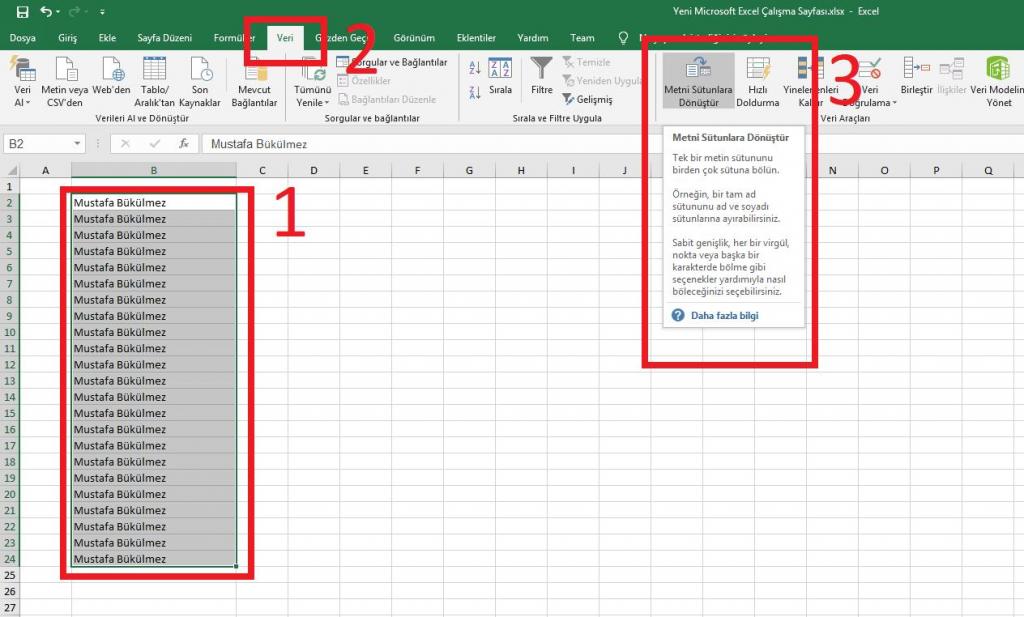1024x617 pixels.
Task: Sort ascending with the A-Z icon
Action: (474, 67)
